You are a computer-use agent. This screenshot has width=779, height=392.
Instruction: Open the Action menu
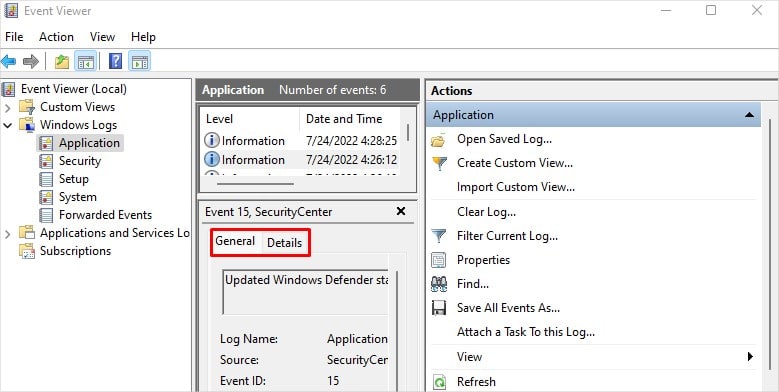click(x=56, y=37)
